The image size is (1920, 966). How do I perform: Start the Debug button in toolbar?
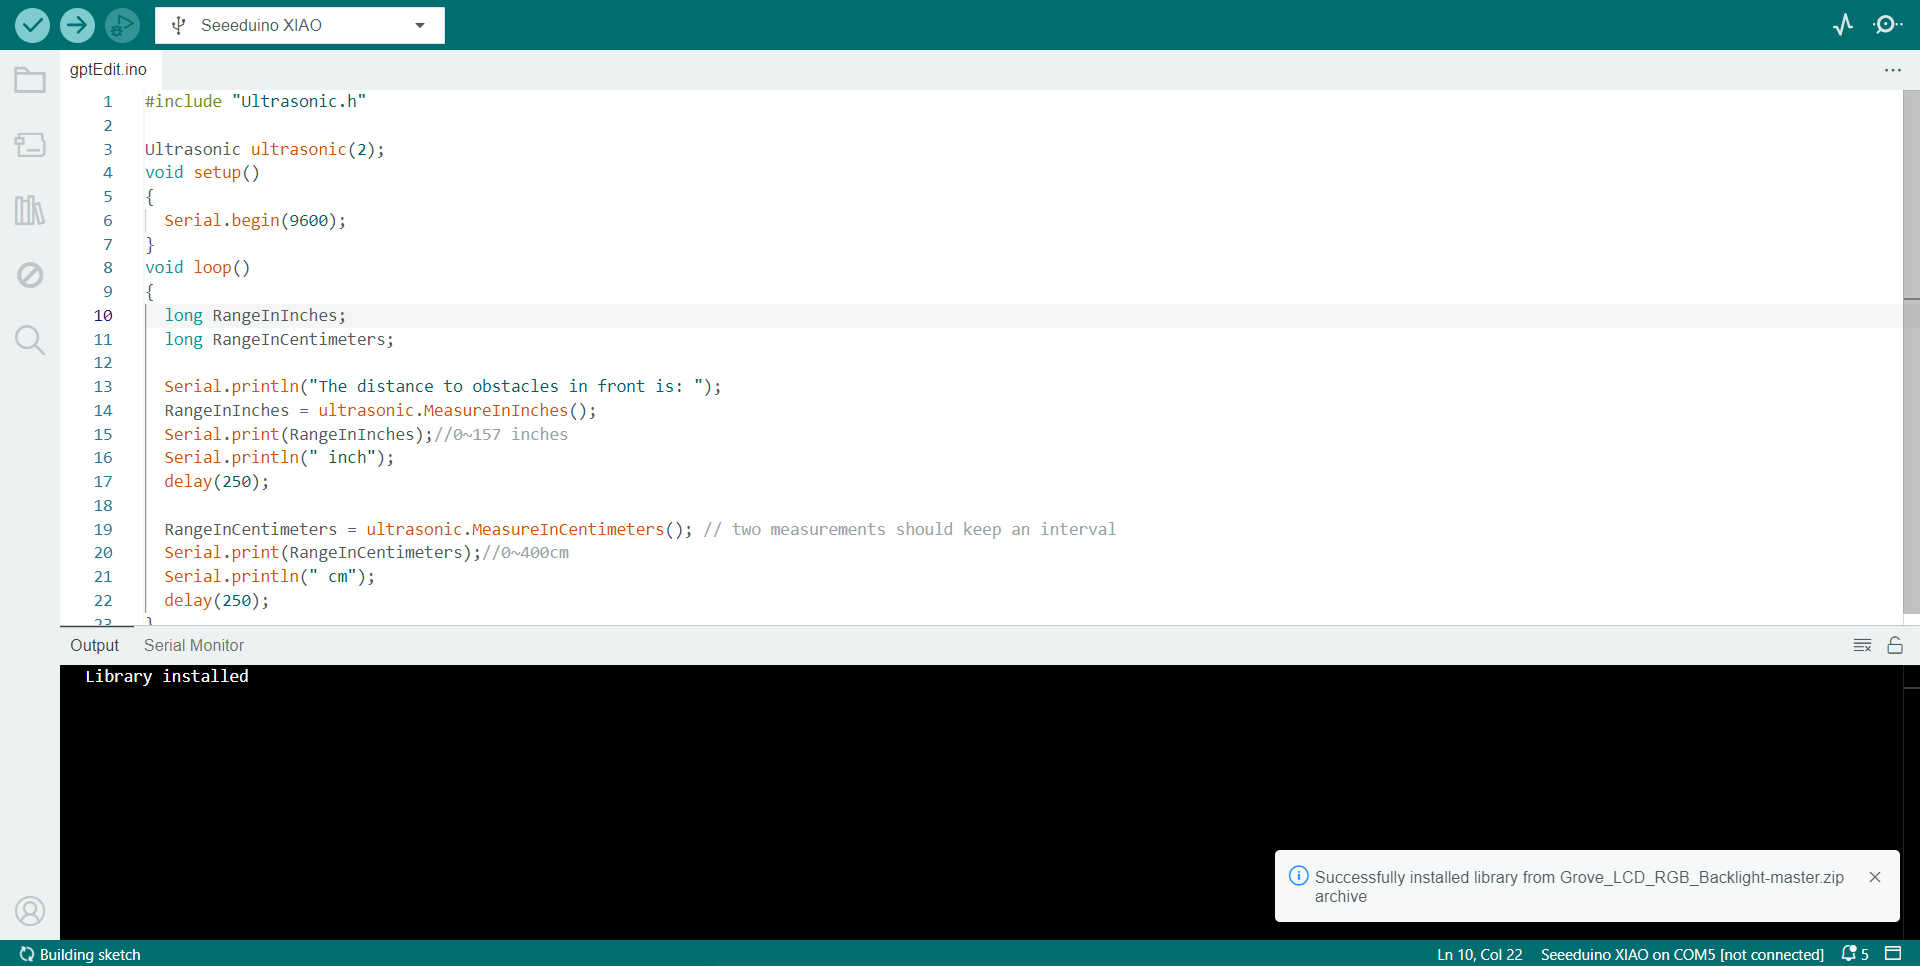tap(122, 25)
